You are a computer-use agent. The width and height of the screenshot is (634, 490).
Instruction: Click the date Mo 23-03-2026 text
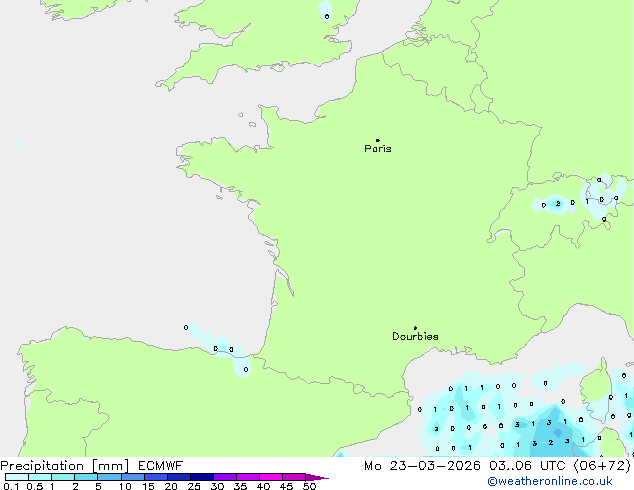422,466
